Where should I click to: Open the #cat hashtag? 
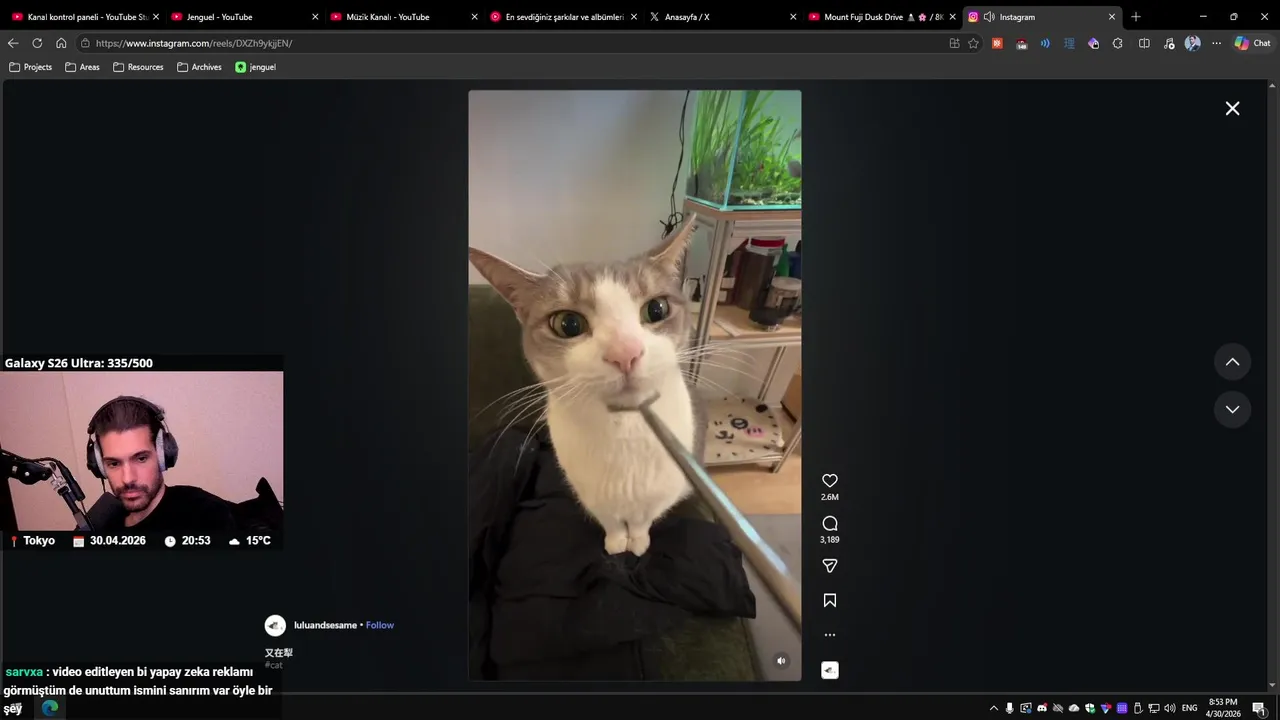point(273,665)
